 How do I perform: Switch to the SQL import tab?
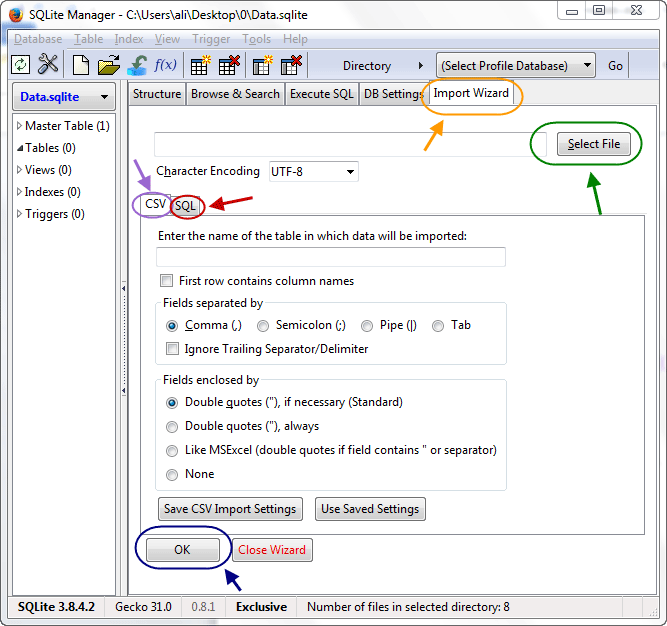[x=185, y=206]
